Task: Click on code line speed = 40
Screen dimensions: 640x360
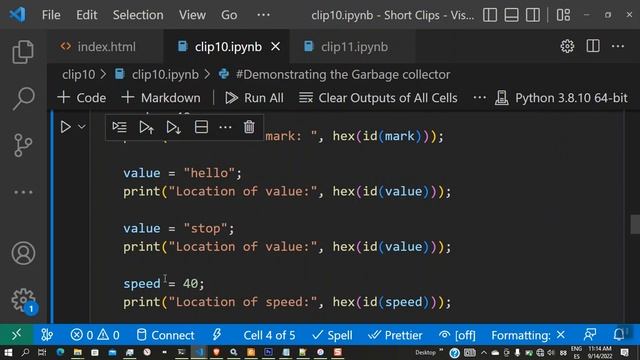Action: (164, 283)
